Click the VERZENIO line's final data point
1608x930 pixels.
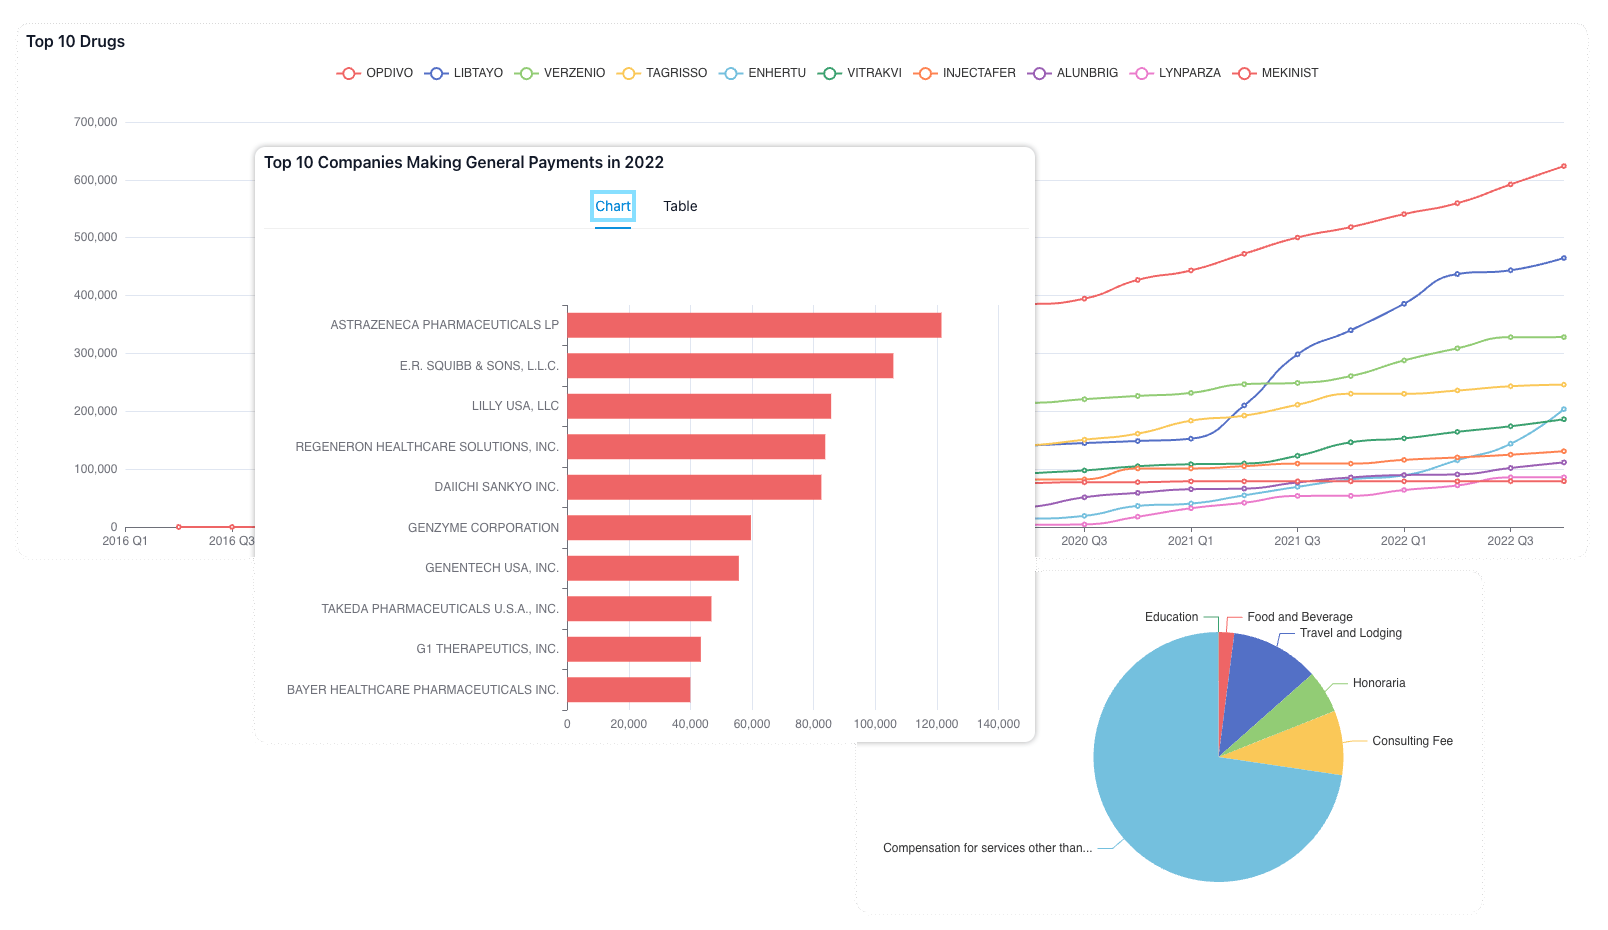point(1564,337)
